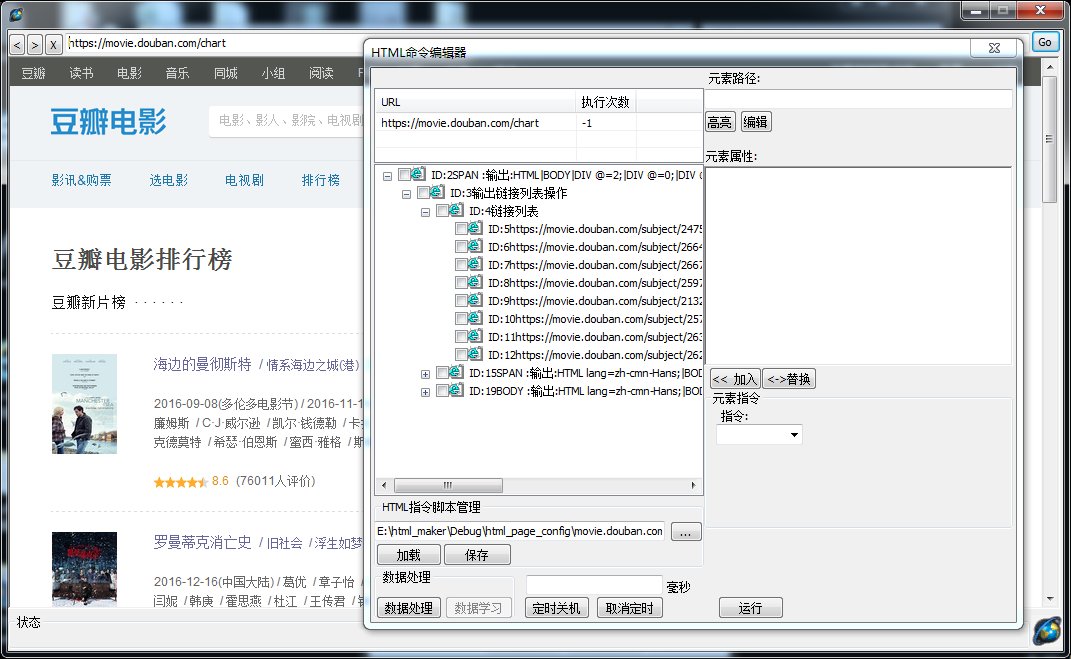Click the IE page icon on ID:2SPAN node

419,175
